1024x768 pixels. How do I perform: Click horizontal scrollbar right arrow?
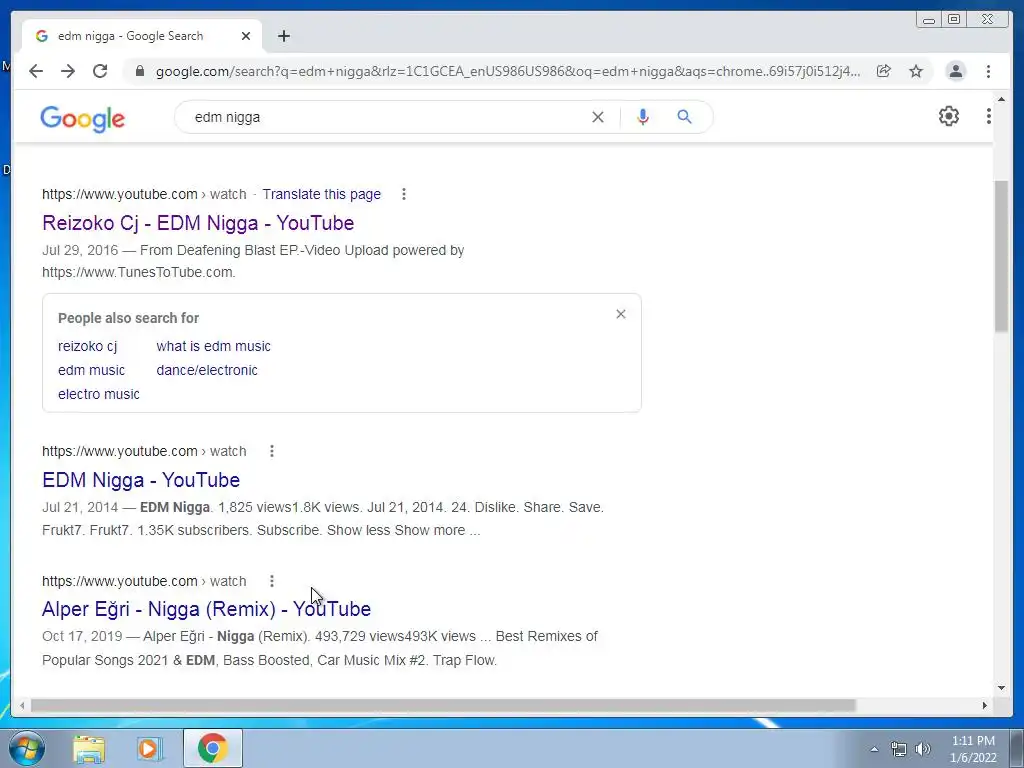pyautogui.click(x=985, y=705)
